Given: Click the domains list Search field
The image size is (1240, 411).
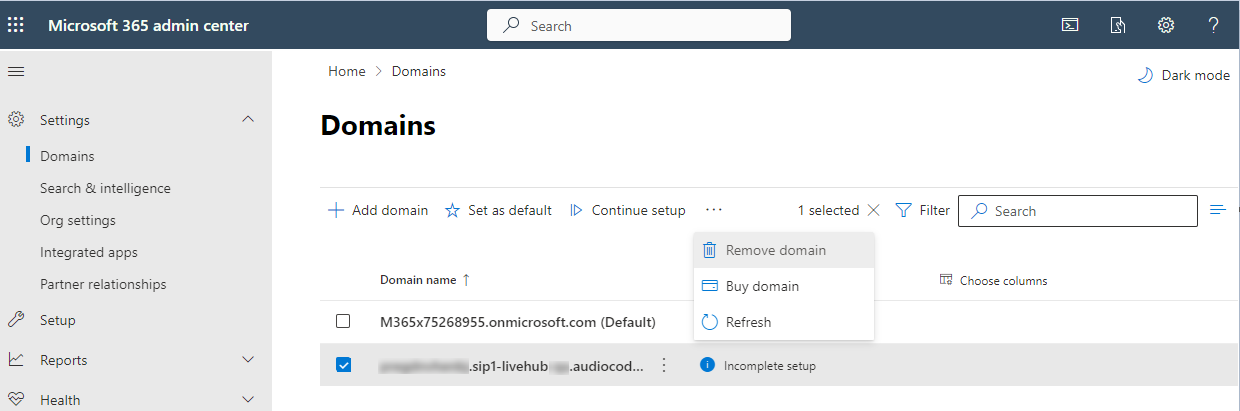Looking at the screenshot, I should [x=1078, y=211].
